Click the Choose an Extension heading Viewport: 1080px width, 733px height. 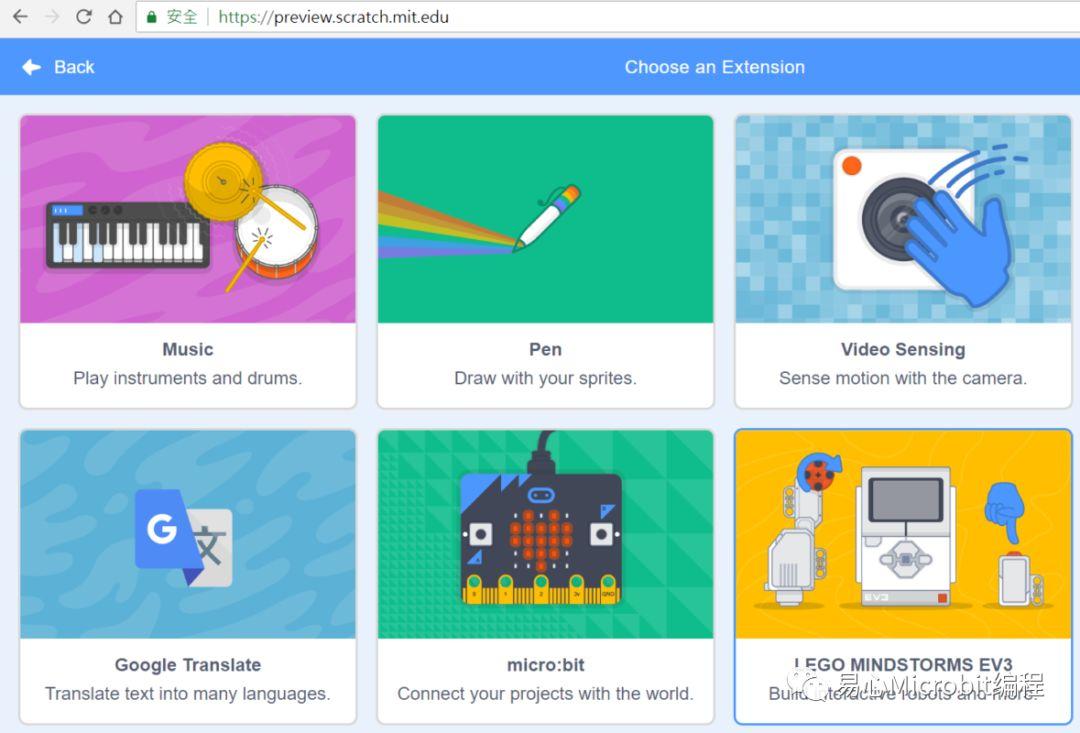(x=714, y=67)
